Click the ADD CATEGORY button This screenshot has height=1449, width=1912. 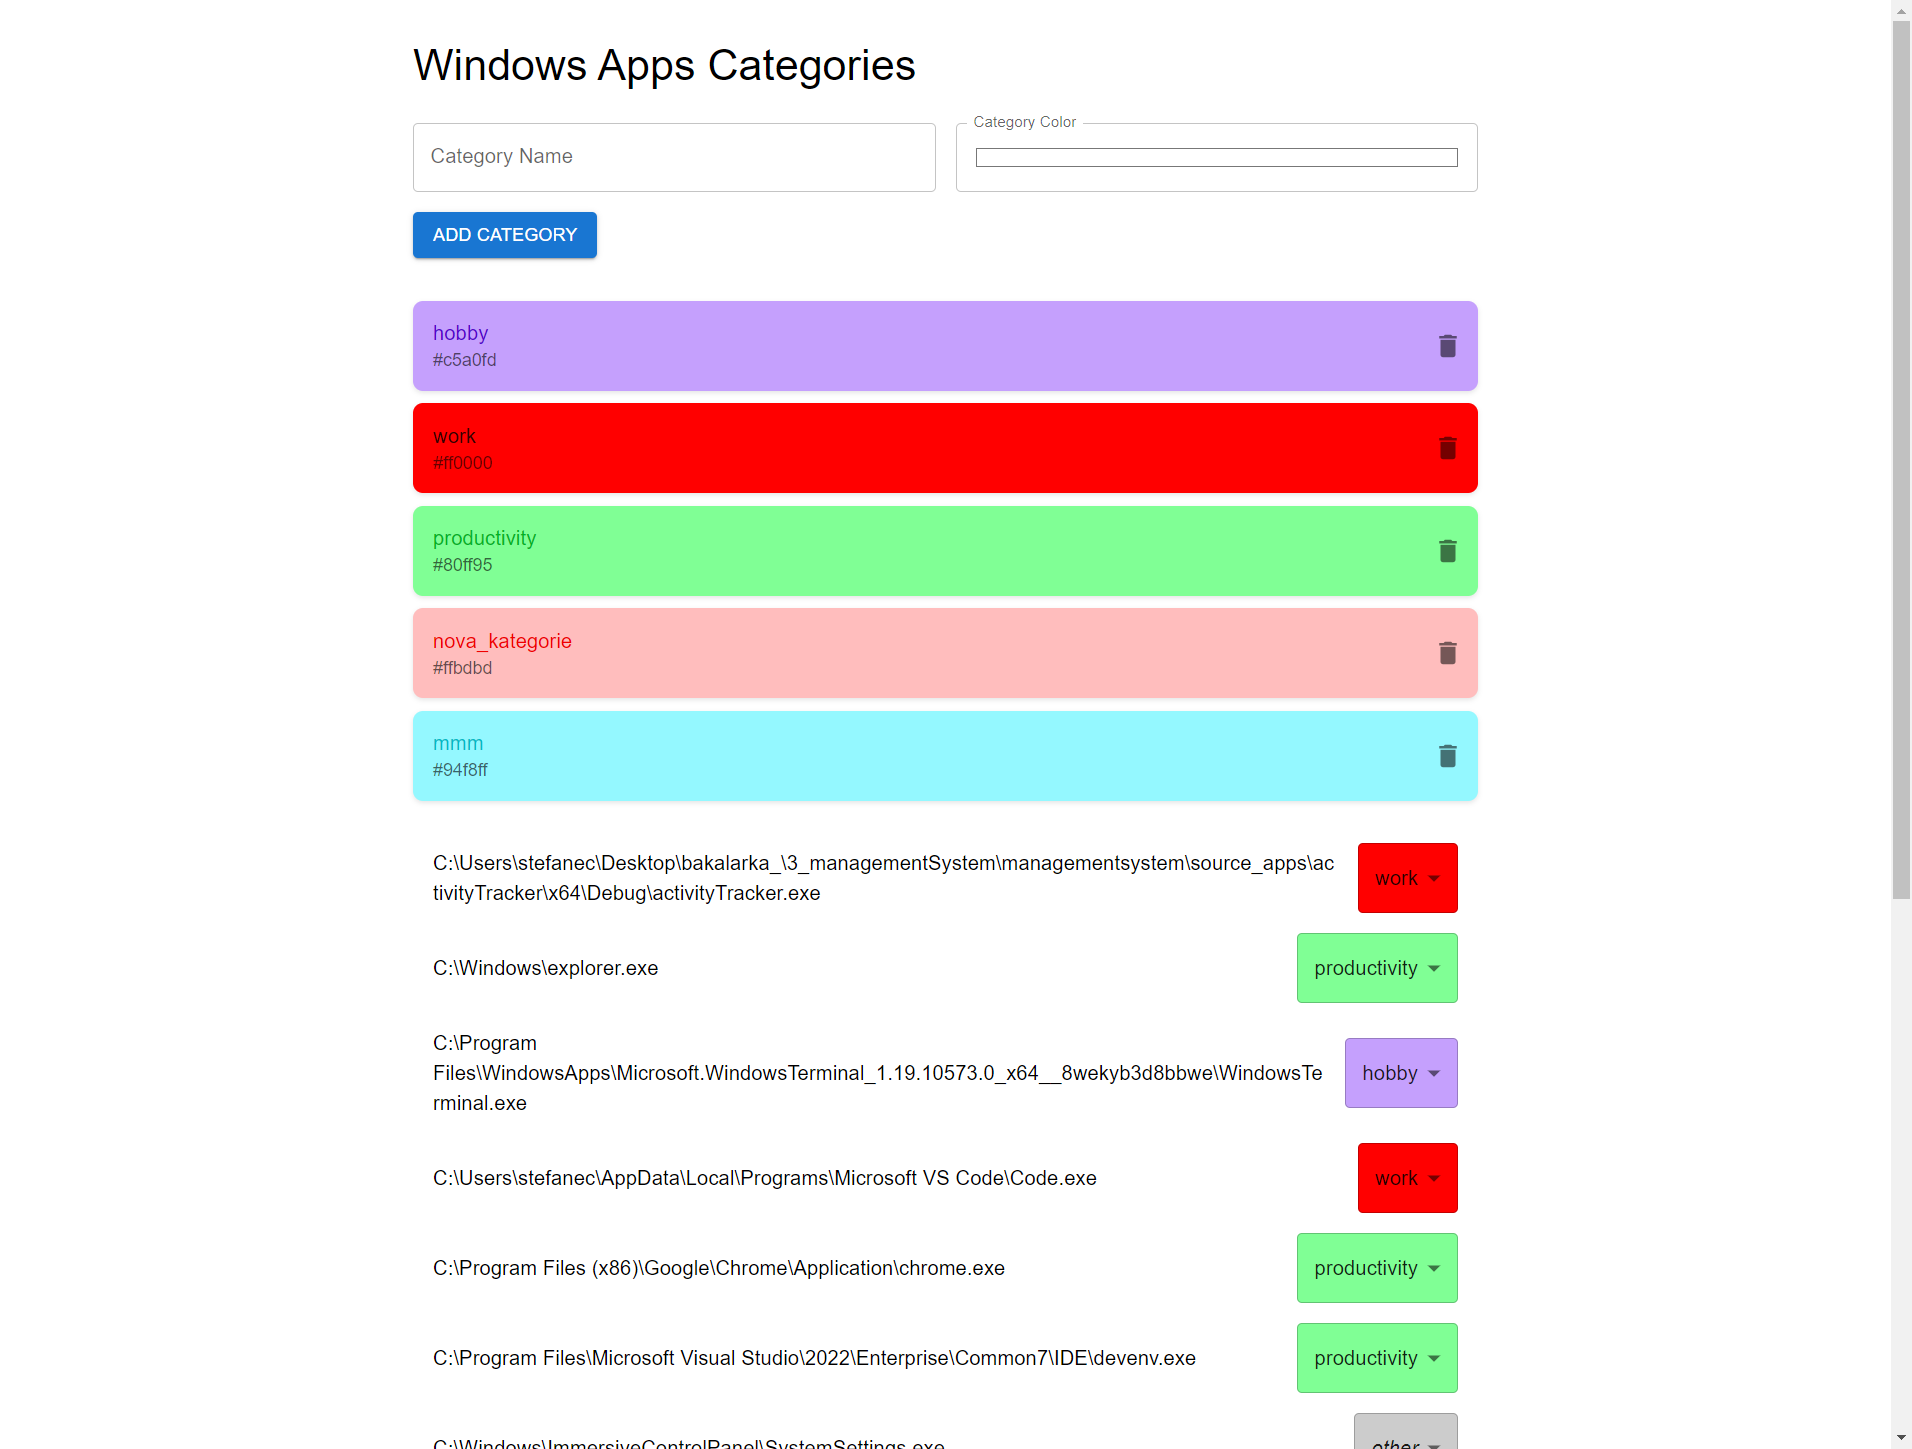[505, 235]
